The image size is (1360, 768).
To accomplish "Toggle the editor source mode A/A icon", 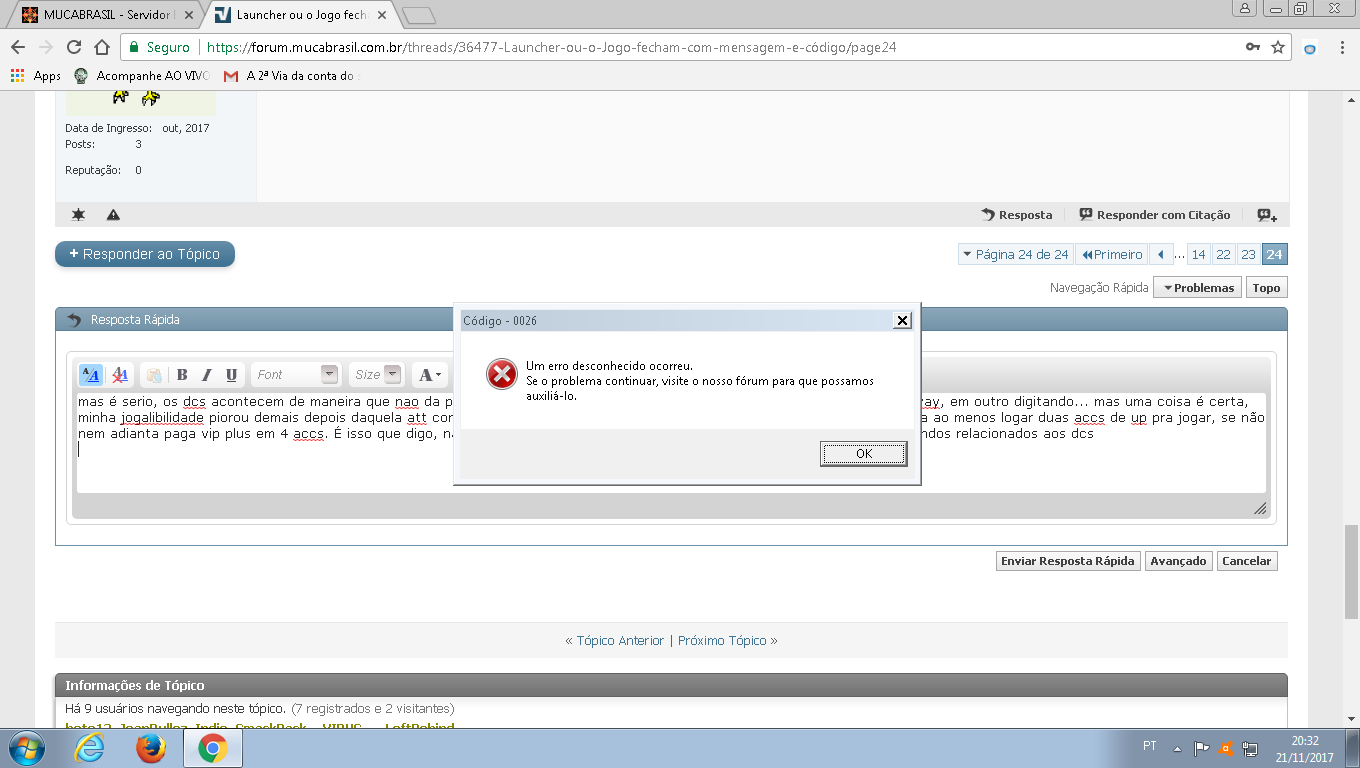I will click(x=90, y=375).
